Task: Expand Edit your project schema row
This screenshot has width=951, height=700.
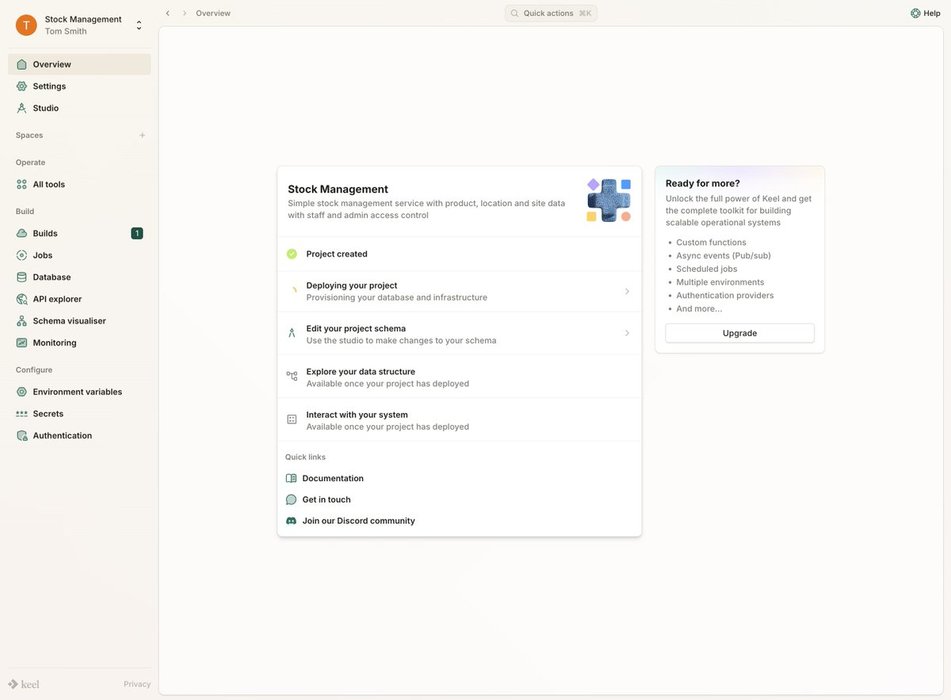Action: 627,334
